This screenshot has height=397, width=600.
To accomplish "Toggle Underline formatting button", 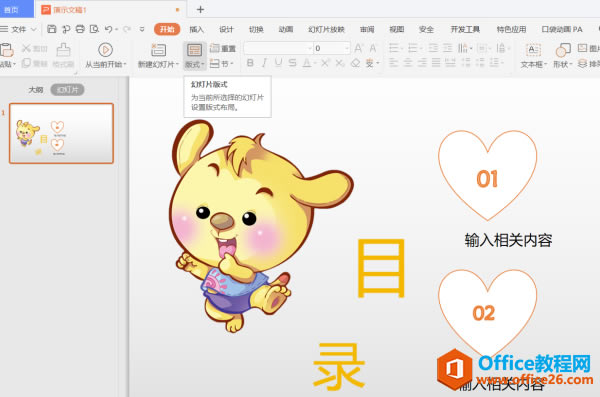I will 278,63.
